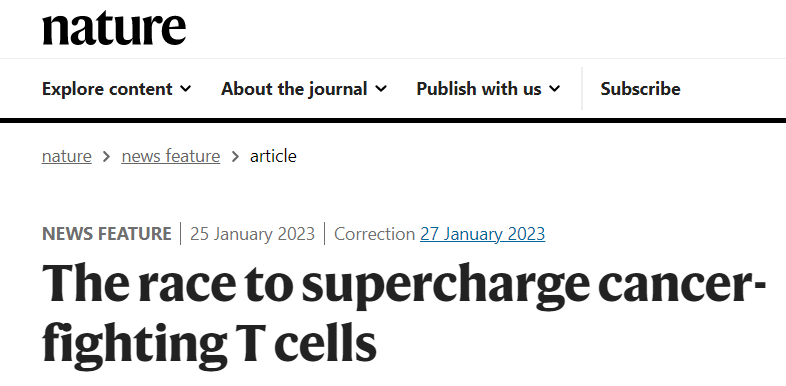This screenshot has width=786, height=386.
Task: Click breadcrumb arrow before article
Action: (x=235, y=156)
